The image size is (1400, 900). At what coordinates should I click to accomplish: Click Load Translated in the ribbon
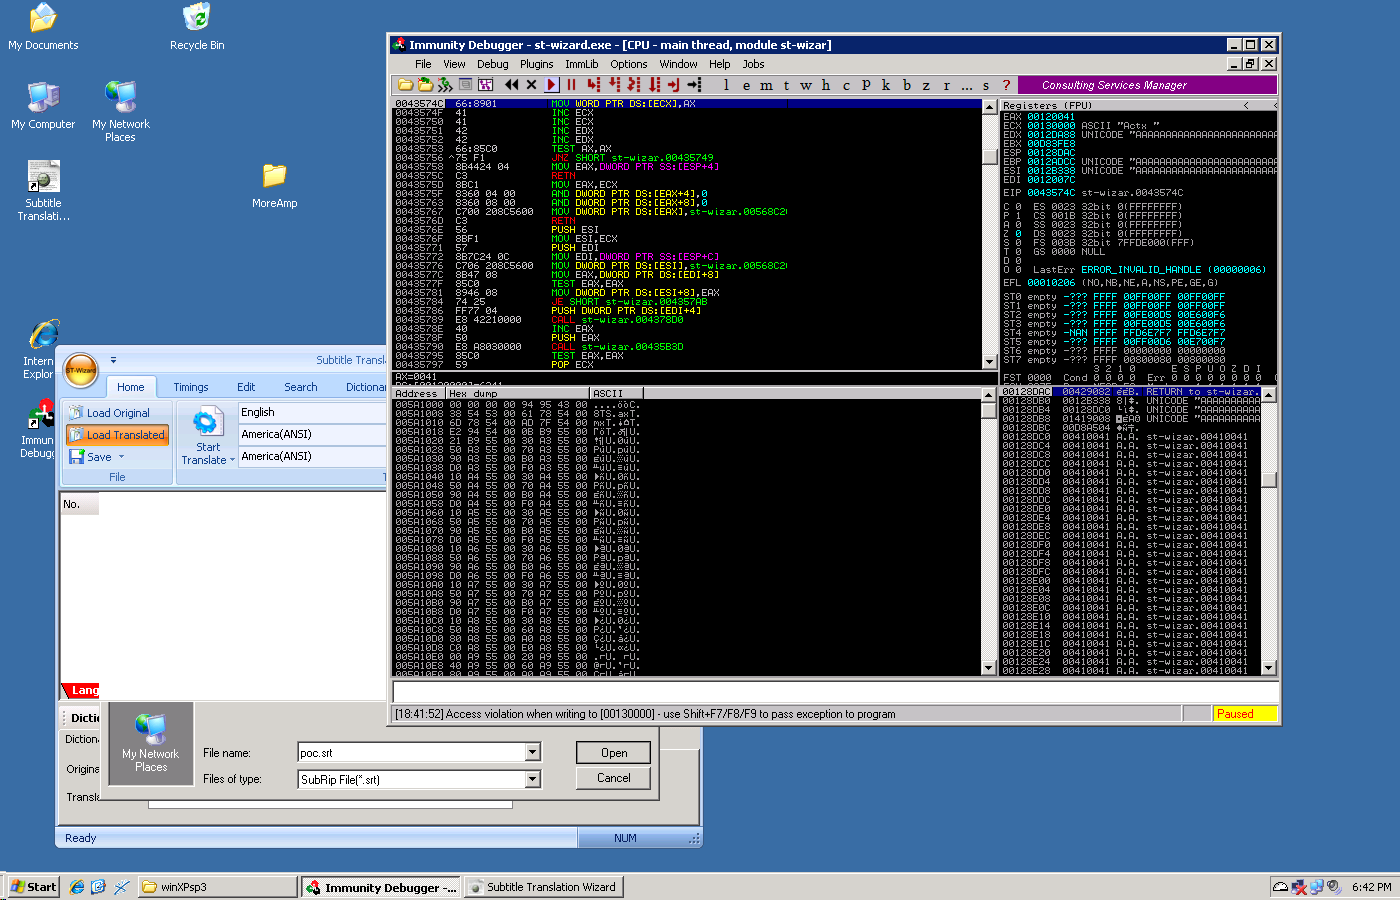point(117,435)
